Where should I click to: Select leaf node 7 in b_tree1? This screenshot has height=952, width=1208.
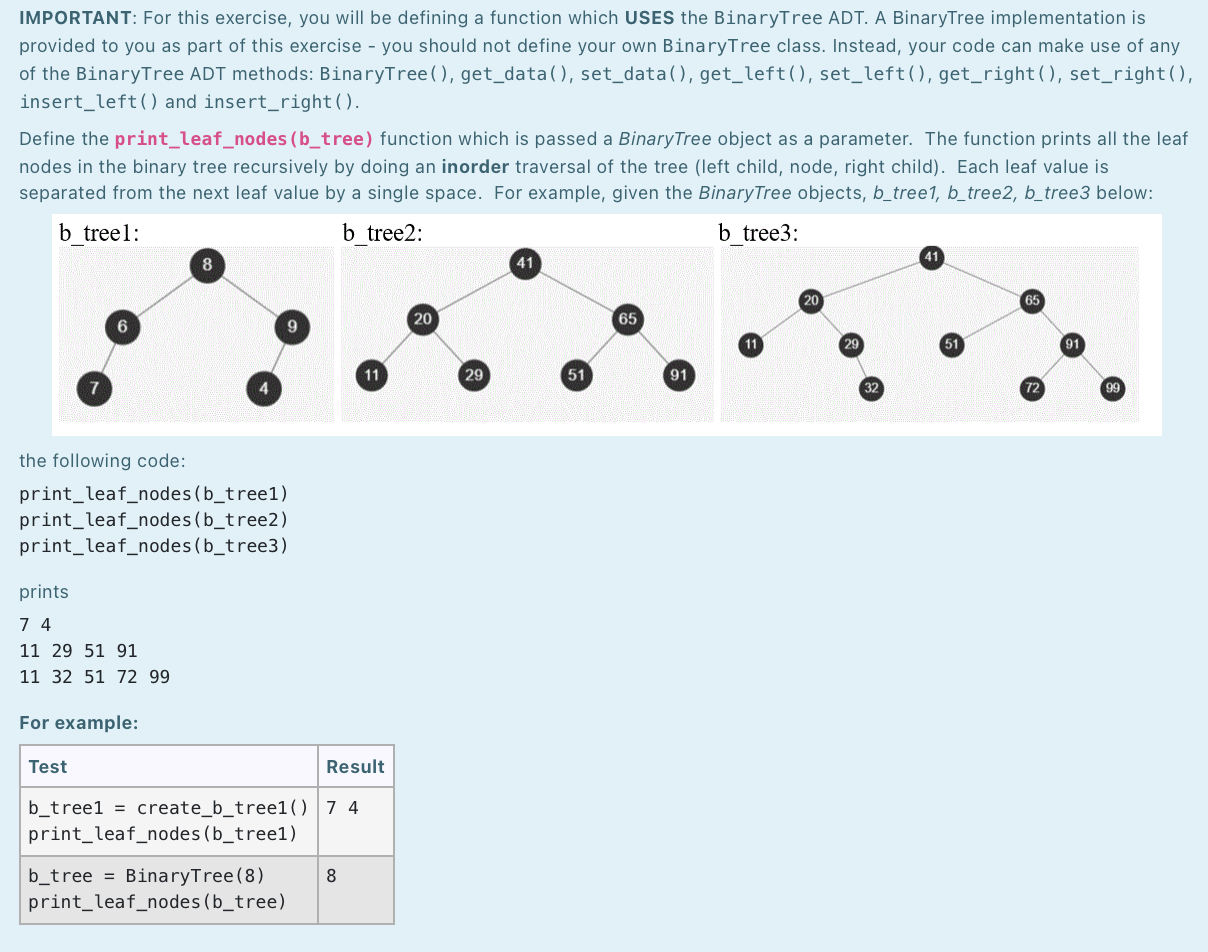pyautogui.click(x=93, y=389)
